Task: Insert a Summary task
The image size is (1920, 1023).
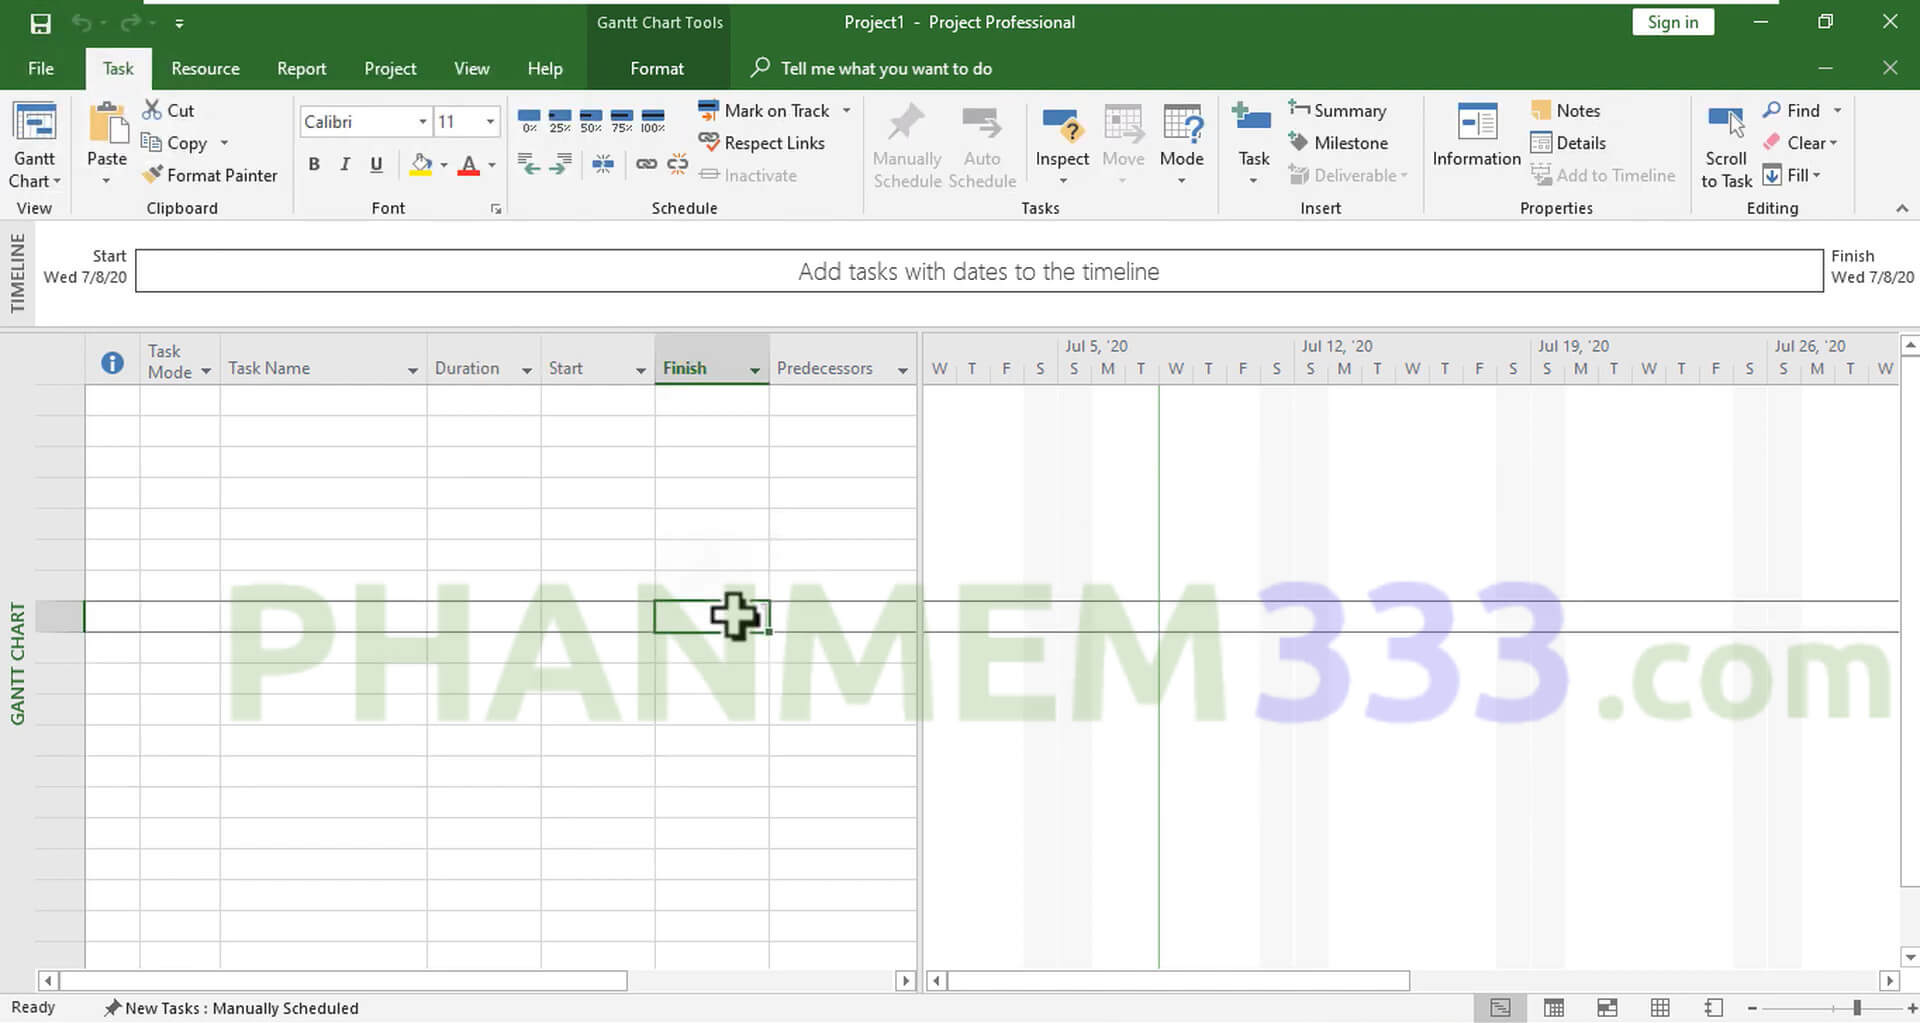Action: pyautogui.click(x=1338, y=110)
